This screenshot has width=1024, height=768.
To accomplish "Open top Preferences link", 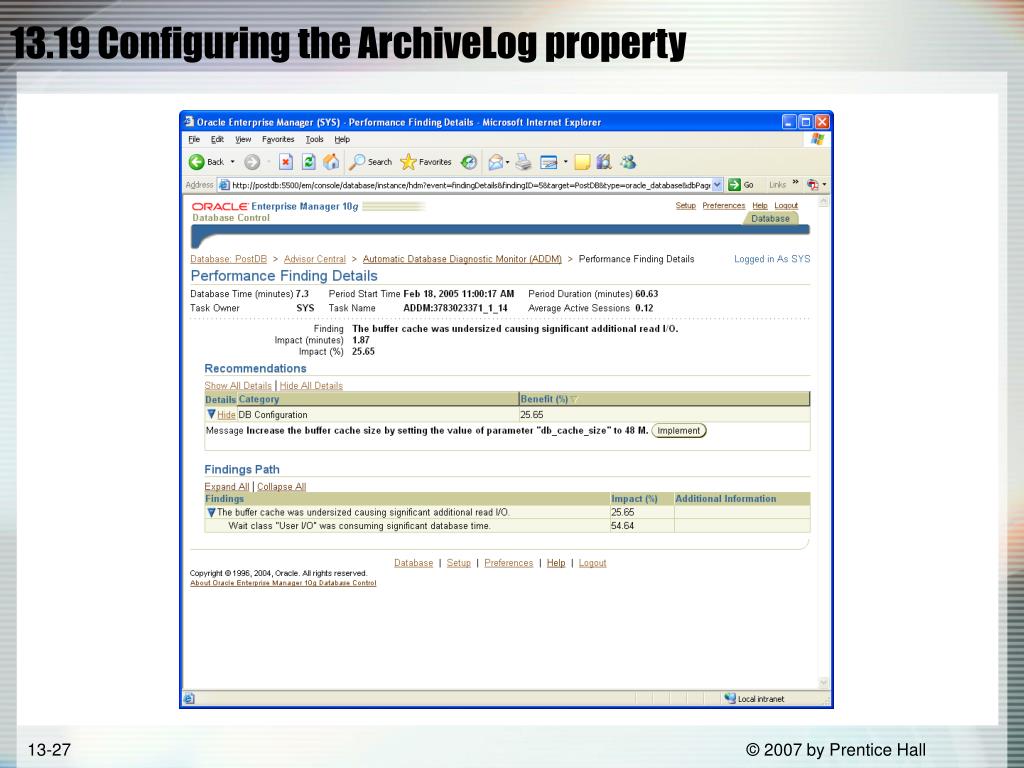I will pyautogui.click(x=724, y=206).
